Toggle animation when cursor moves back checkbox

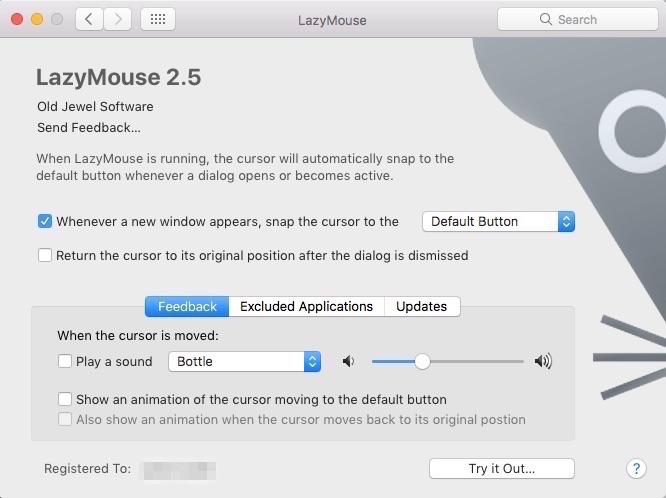pyautogui.click(x=65, y=419)
